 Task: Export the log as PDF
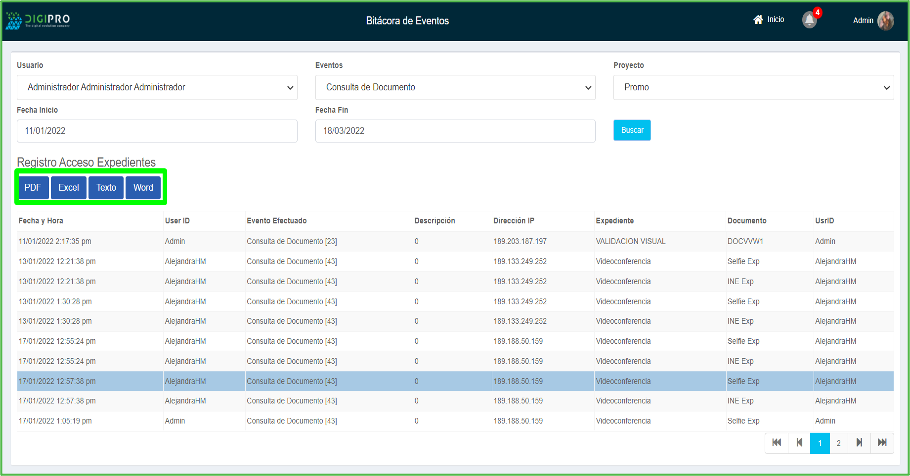[x=32, y=188]
